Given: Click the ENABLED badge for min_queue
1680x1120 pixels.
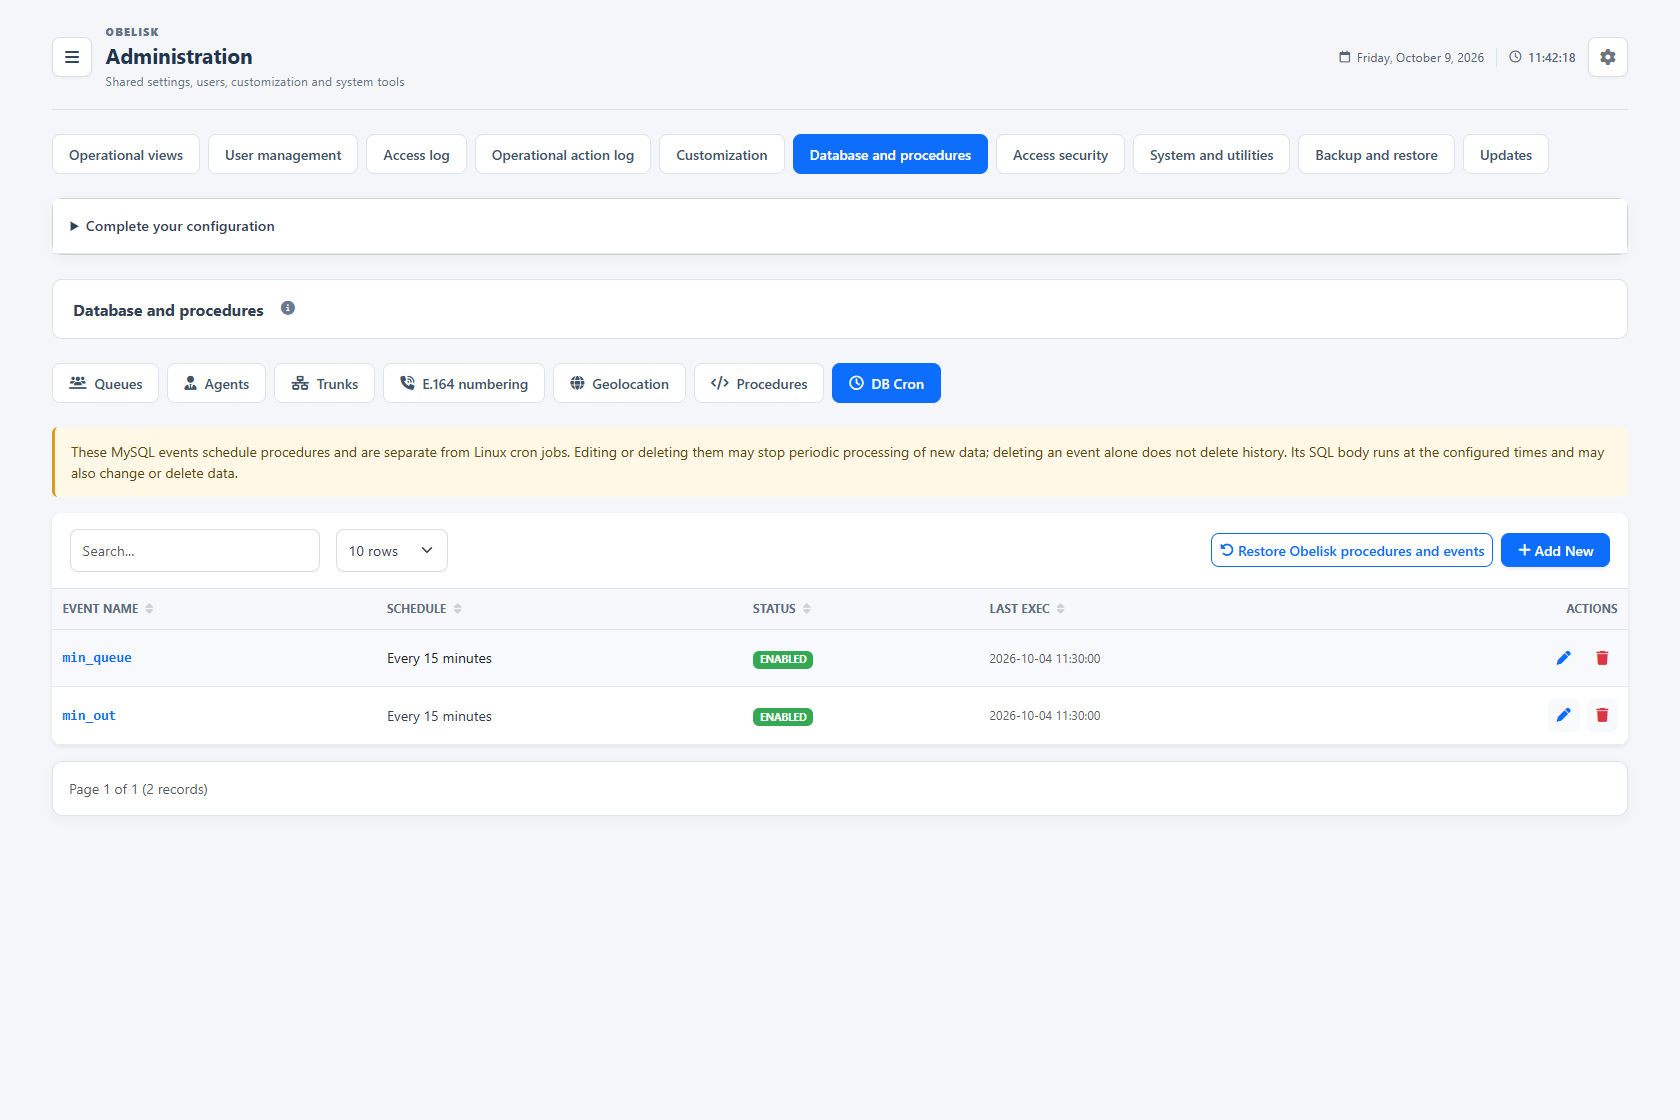Looking at the screenshot, I should click(783, 659).
